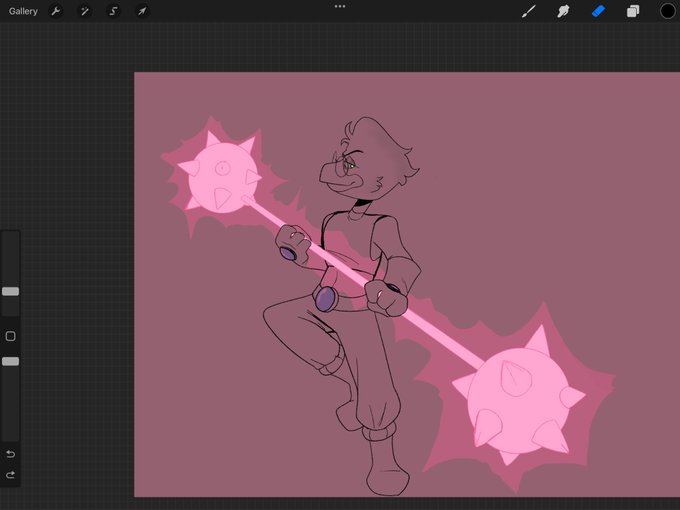Image resolution: width=680 pixels, height=510 pixels.
Task: Activate the Transform arrow tool
Action: click(142, 11)
